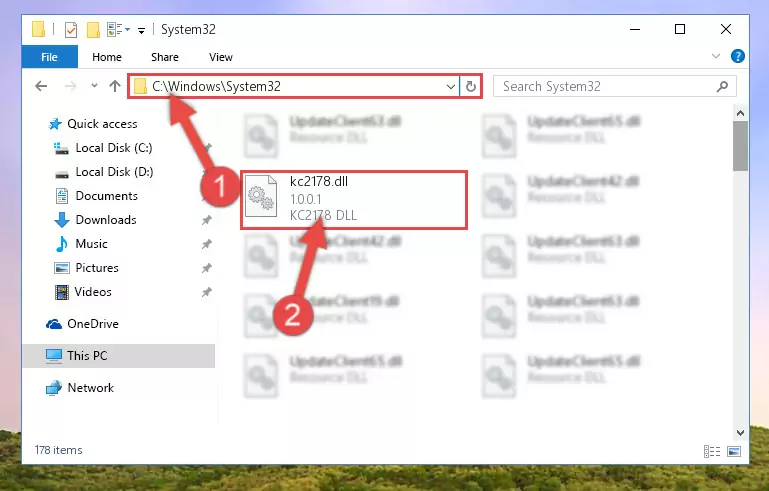Switch to Details view icon

[x=712, y=451]
